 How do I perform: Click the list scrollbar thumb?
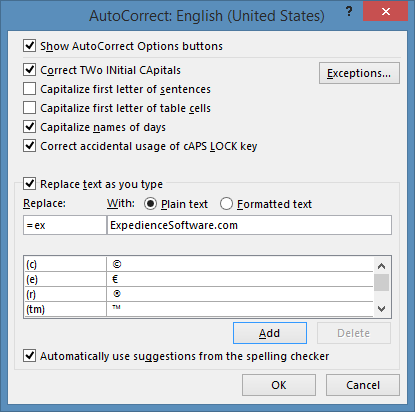[382, 283]
